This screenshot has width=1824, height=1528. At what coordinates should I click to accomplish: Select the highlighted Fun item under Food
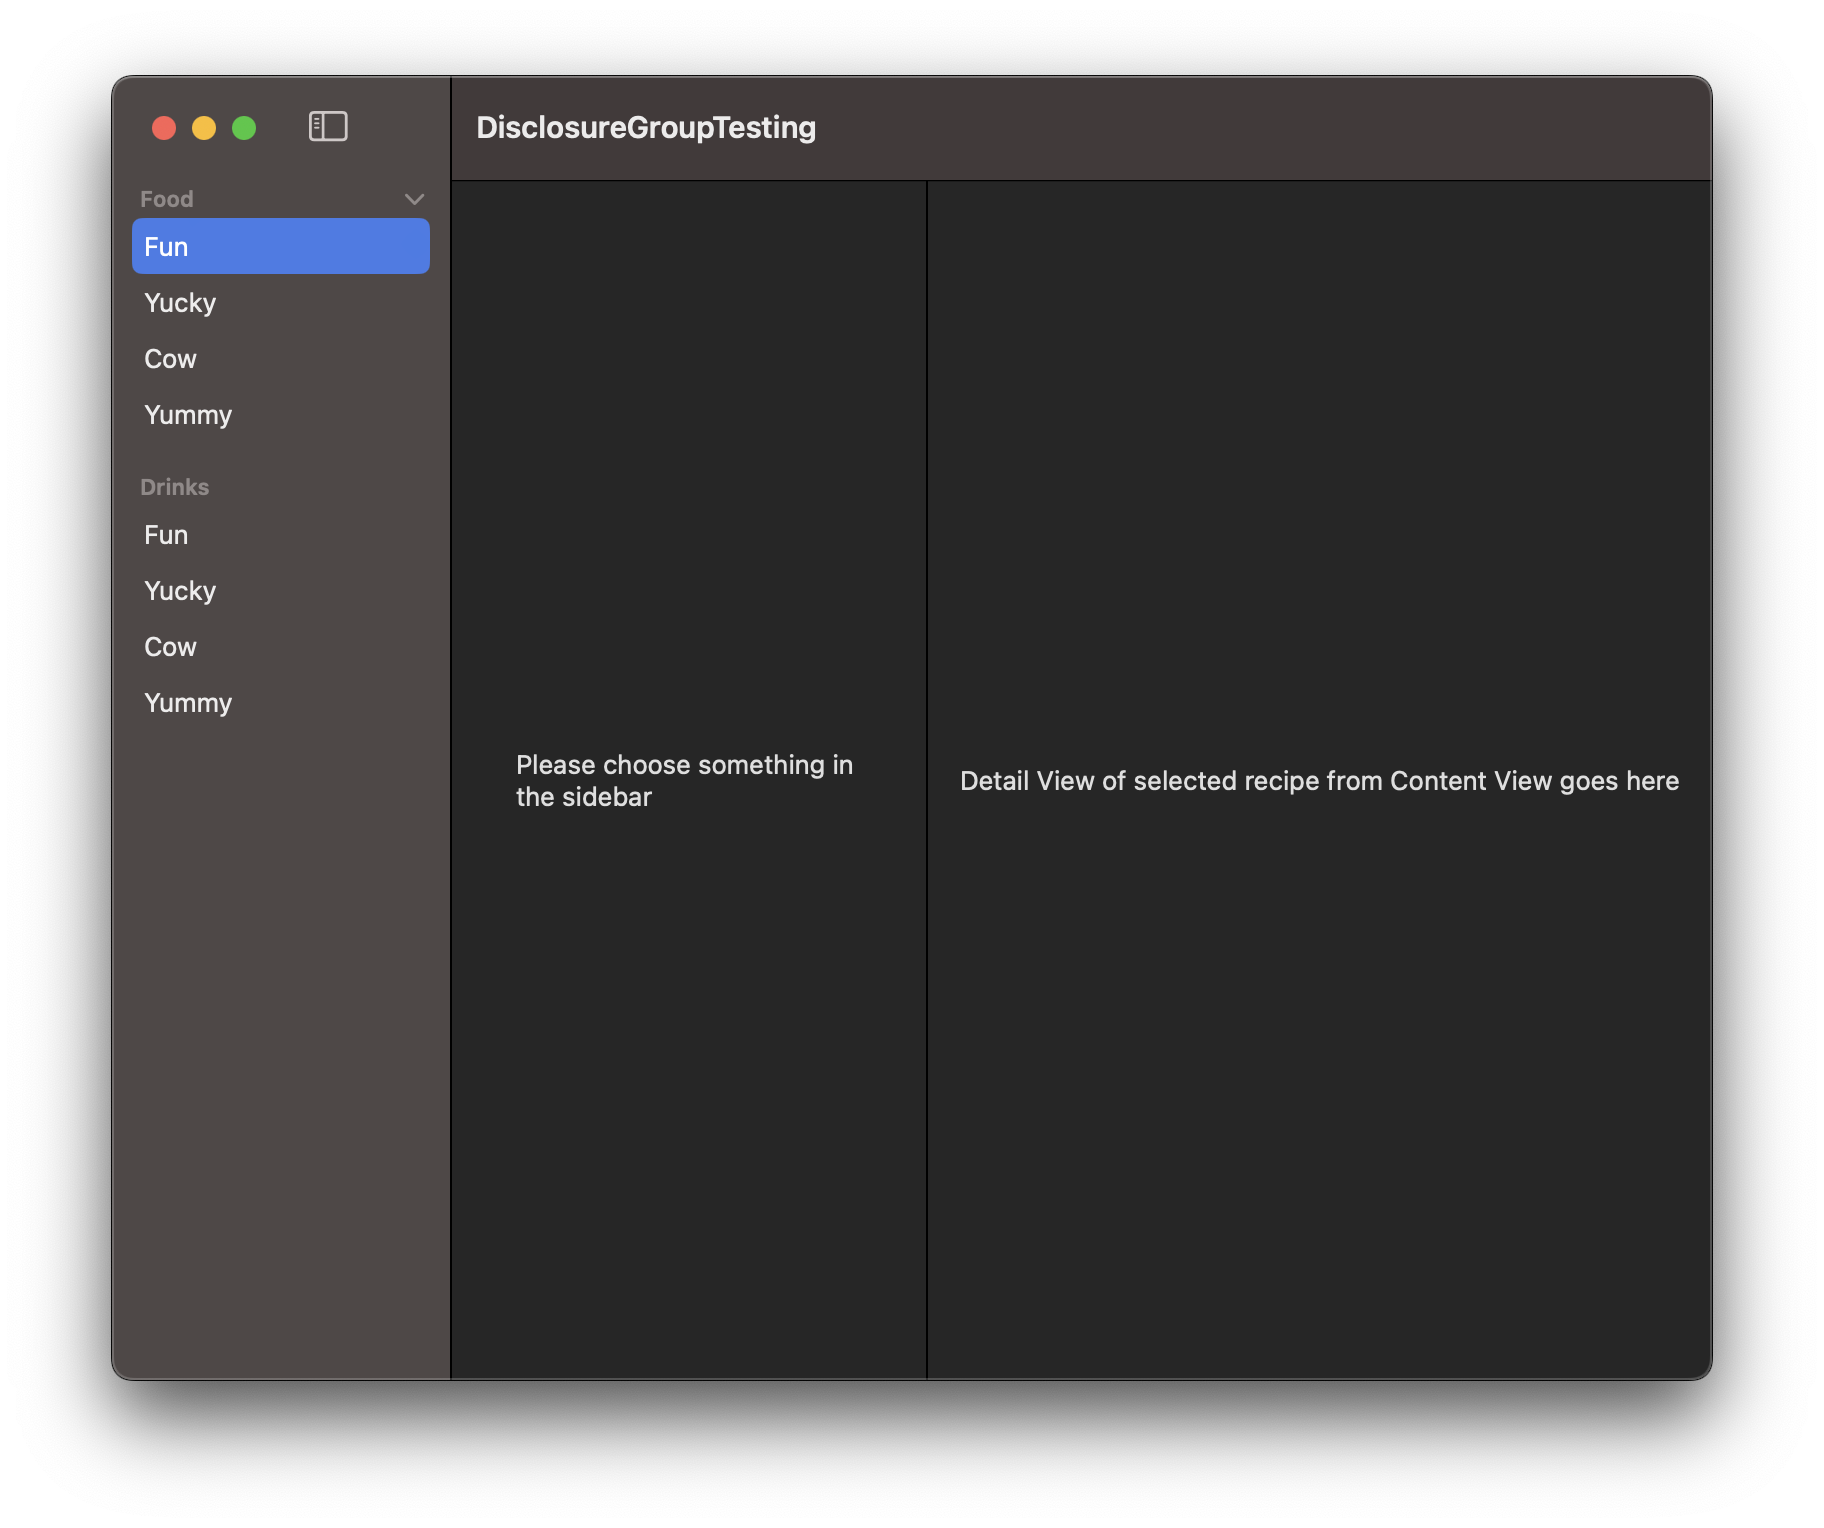(280, 247)
